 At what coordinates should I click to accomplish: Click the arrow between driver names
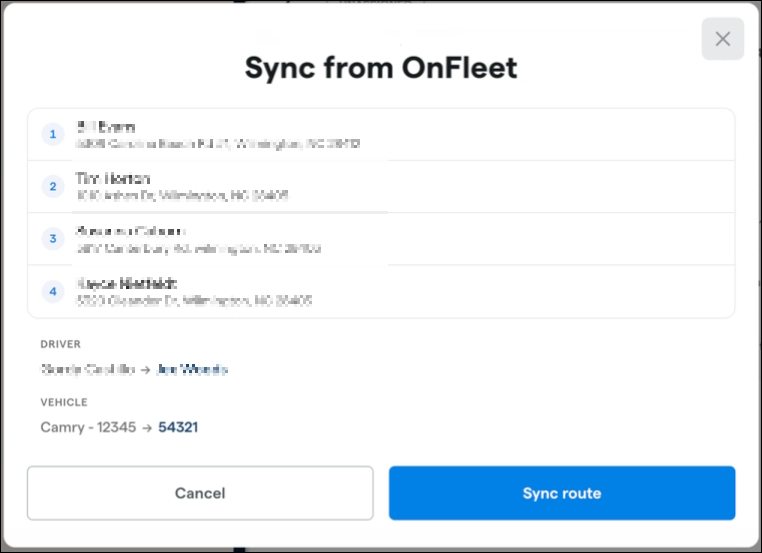pyautogui.click(x=145, y=370)
